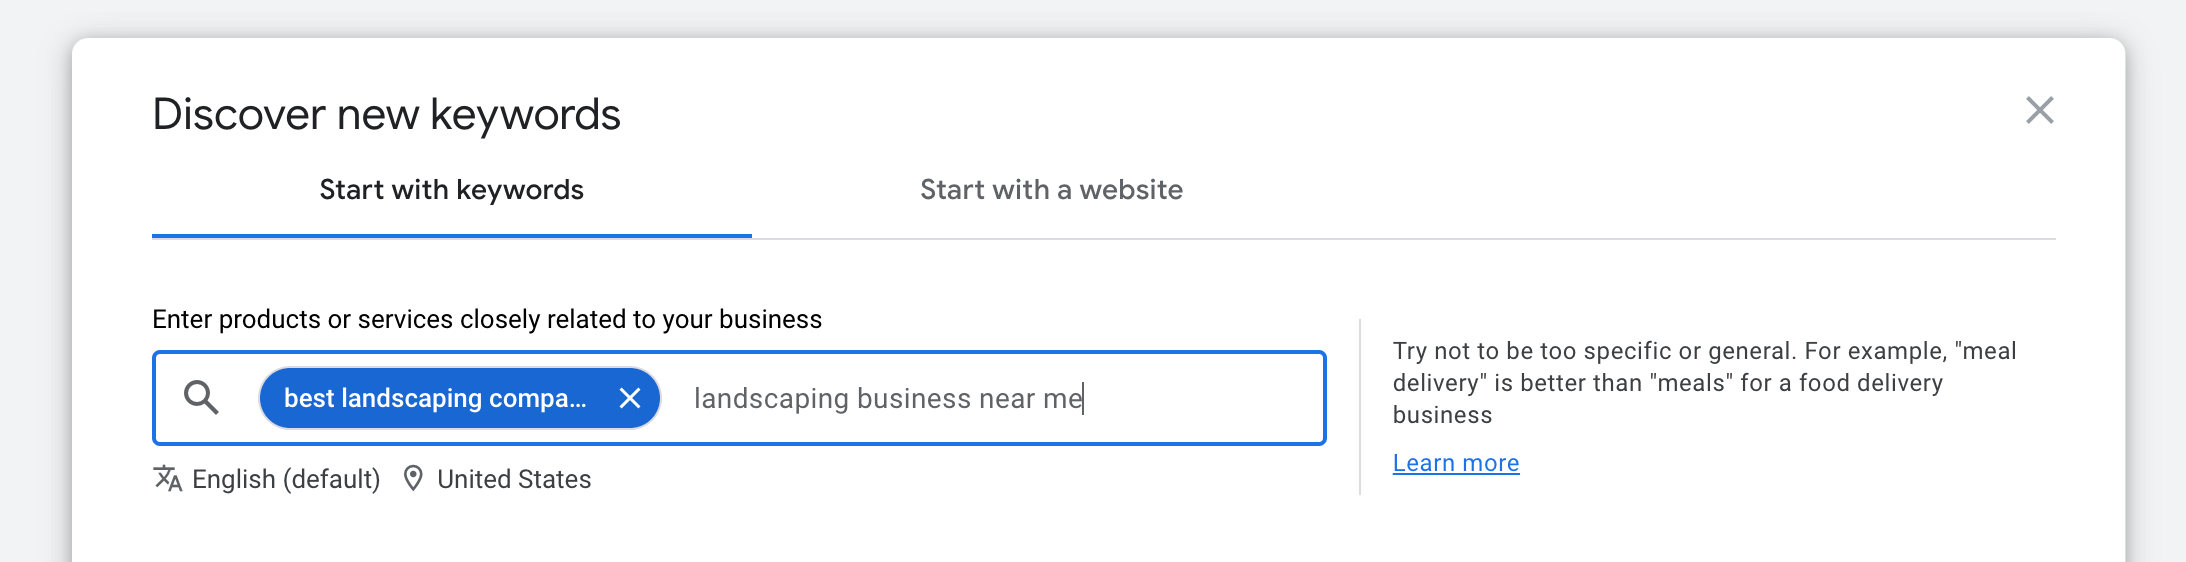Select the 'best landscaping compa…' chip label
This screenshot has height=562, width=2186.
click(x=435, y=398)
